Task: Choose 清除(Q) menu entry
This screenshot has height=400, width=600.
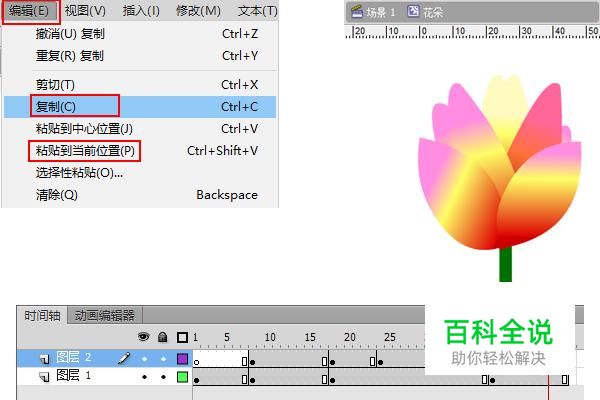Action: coord(140,195)
